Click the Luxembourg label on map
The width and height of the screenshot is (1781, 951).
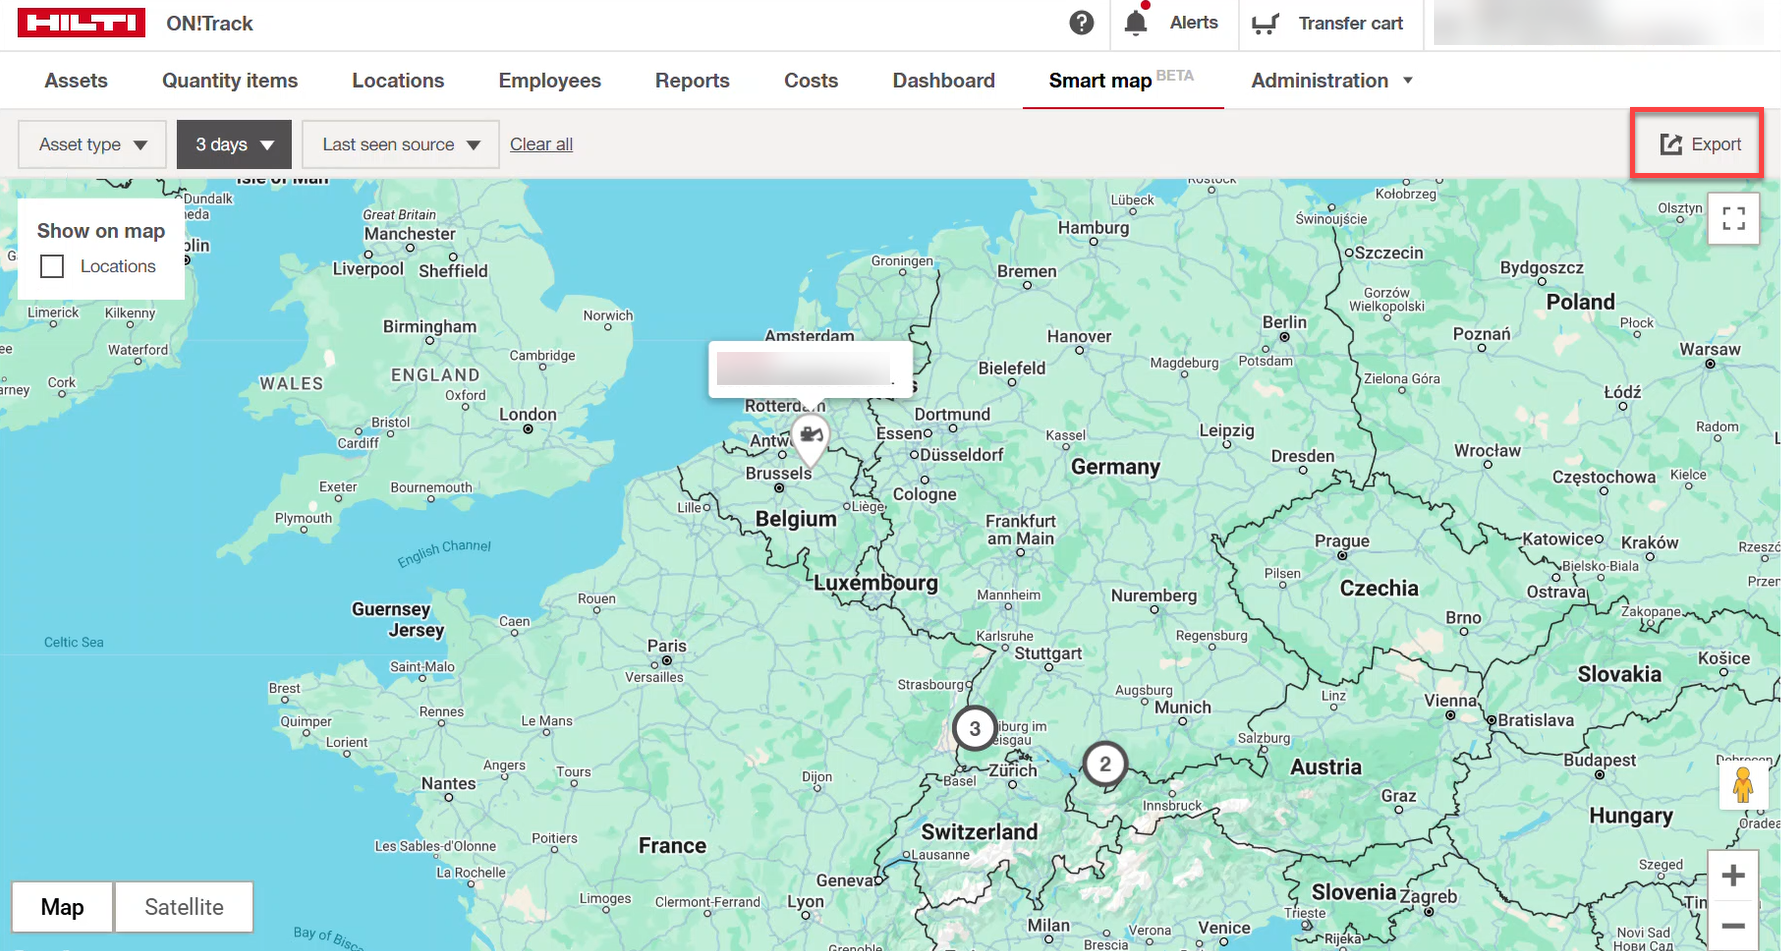tap(876, 583)
